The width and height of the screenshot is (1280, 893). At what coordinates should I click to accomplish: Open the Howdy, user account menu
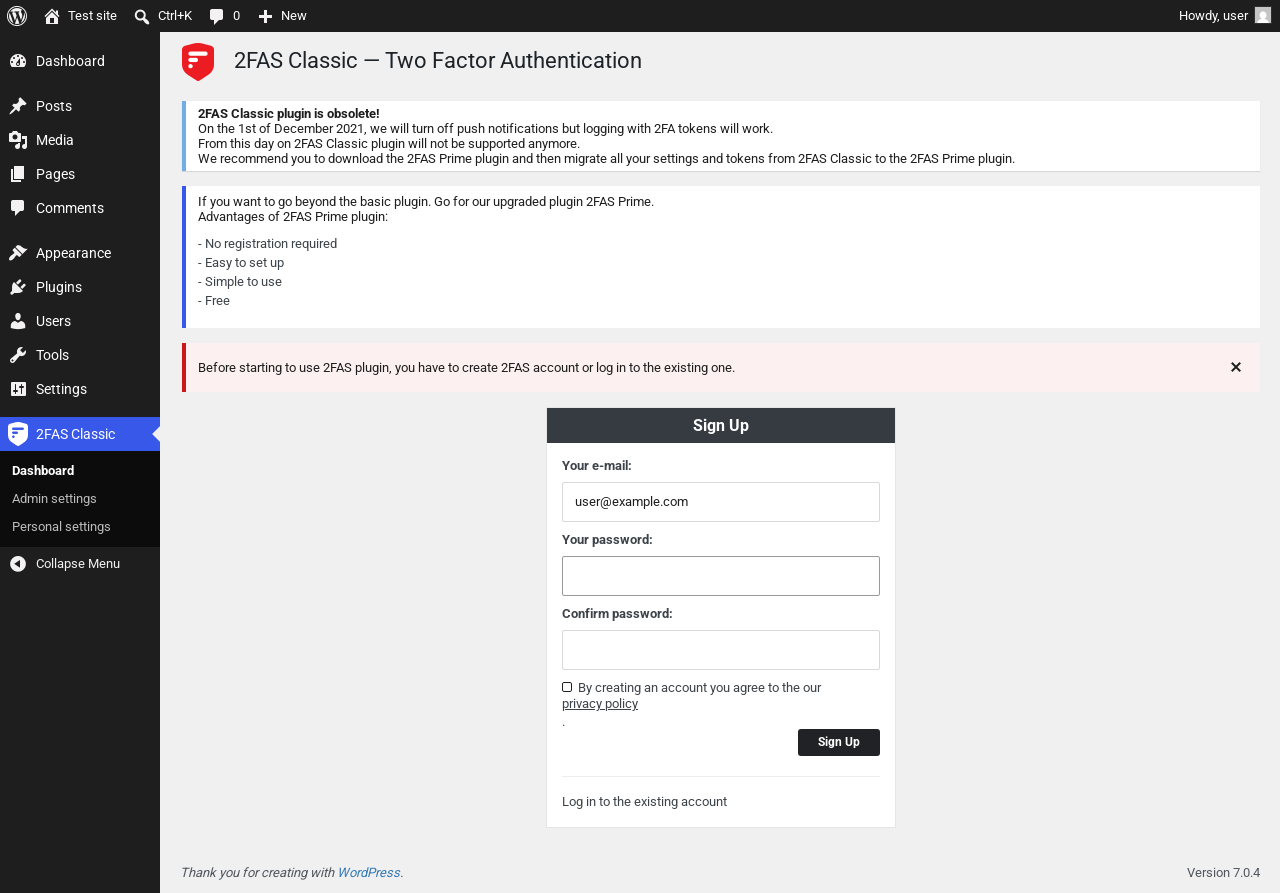1225,16
